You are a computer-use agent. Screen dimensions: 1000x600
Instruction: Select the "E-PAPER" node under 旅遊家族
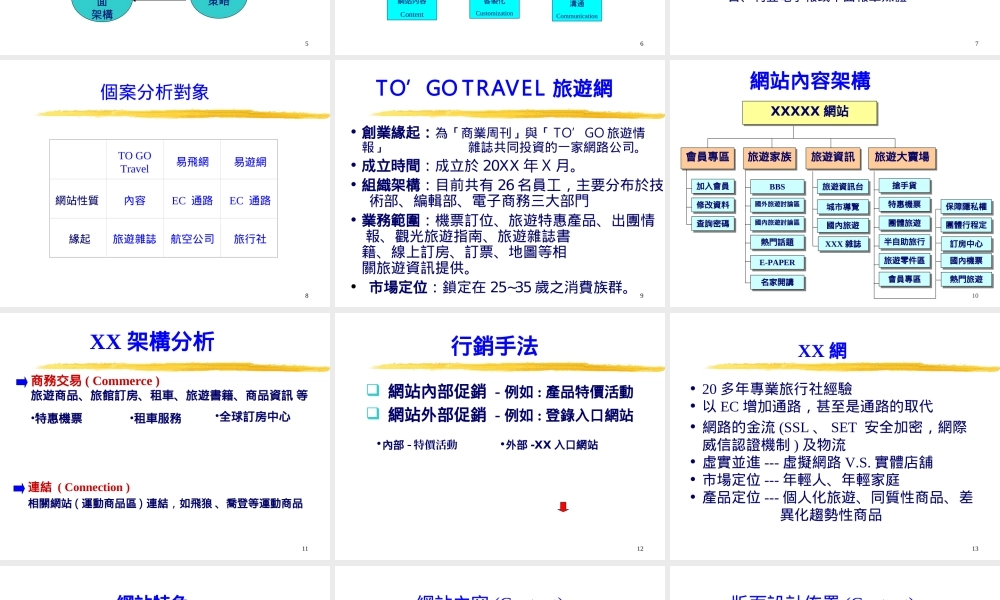(777, 263)
